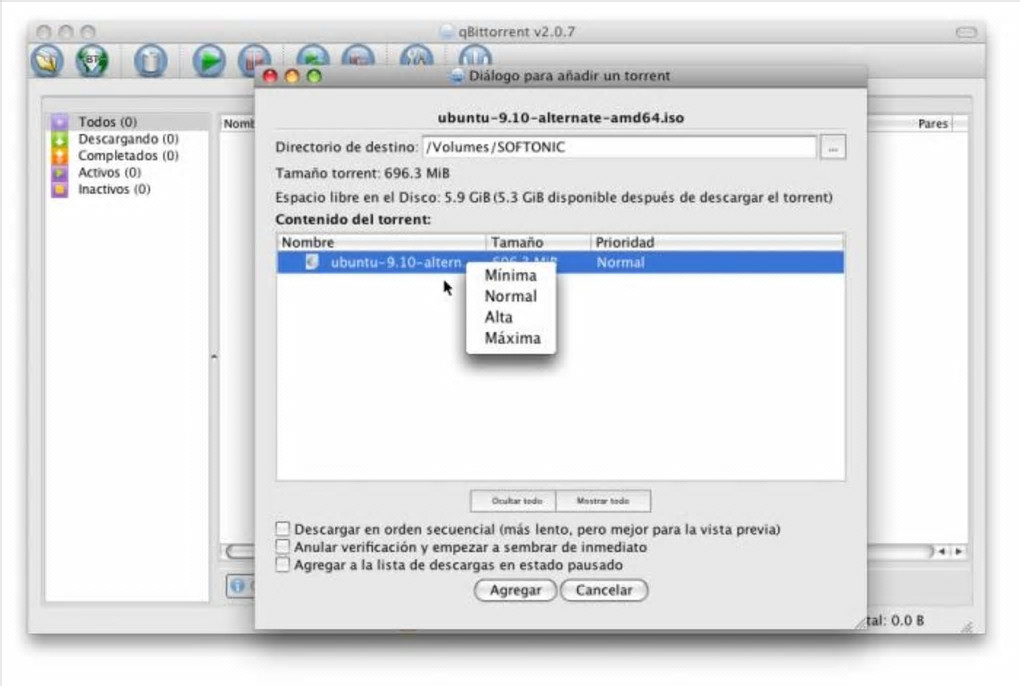Click ubuntu-9.10-alternate-amd64.iso title text
The height and width of the screenshot is (686, 1020).
pyautogui.click(x=561, y=118)
